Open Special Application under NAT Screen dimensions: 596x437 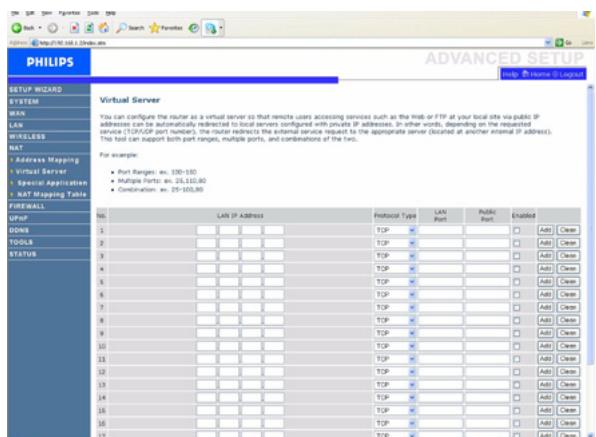(52, 183)
